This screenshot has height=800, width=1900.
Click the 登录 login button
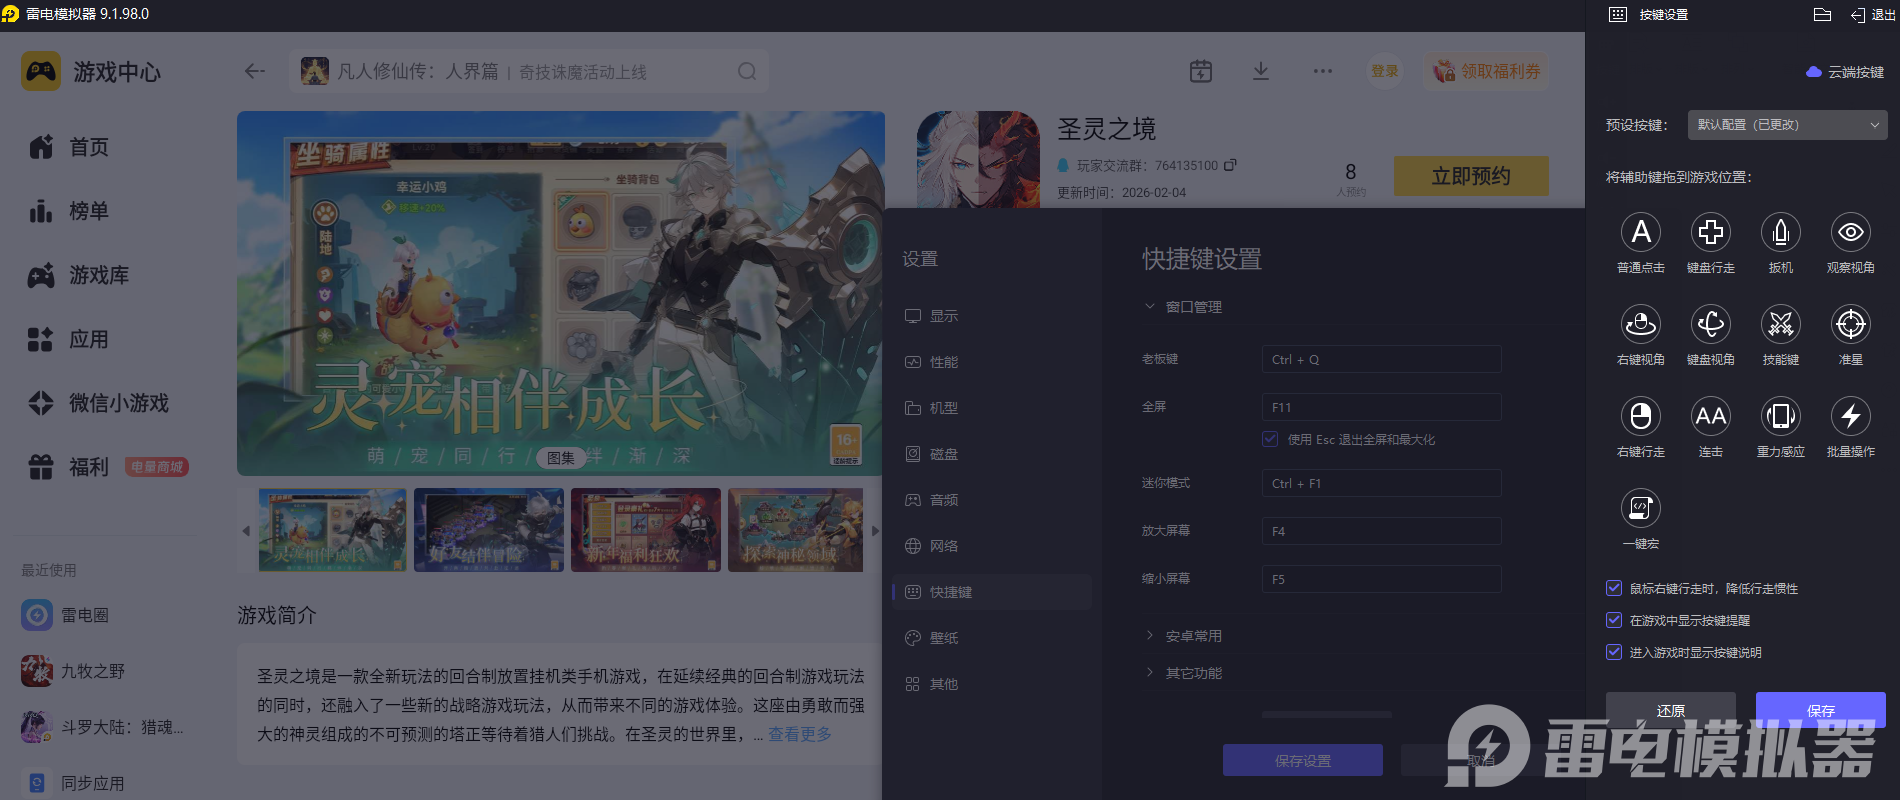click(1385, 71)
